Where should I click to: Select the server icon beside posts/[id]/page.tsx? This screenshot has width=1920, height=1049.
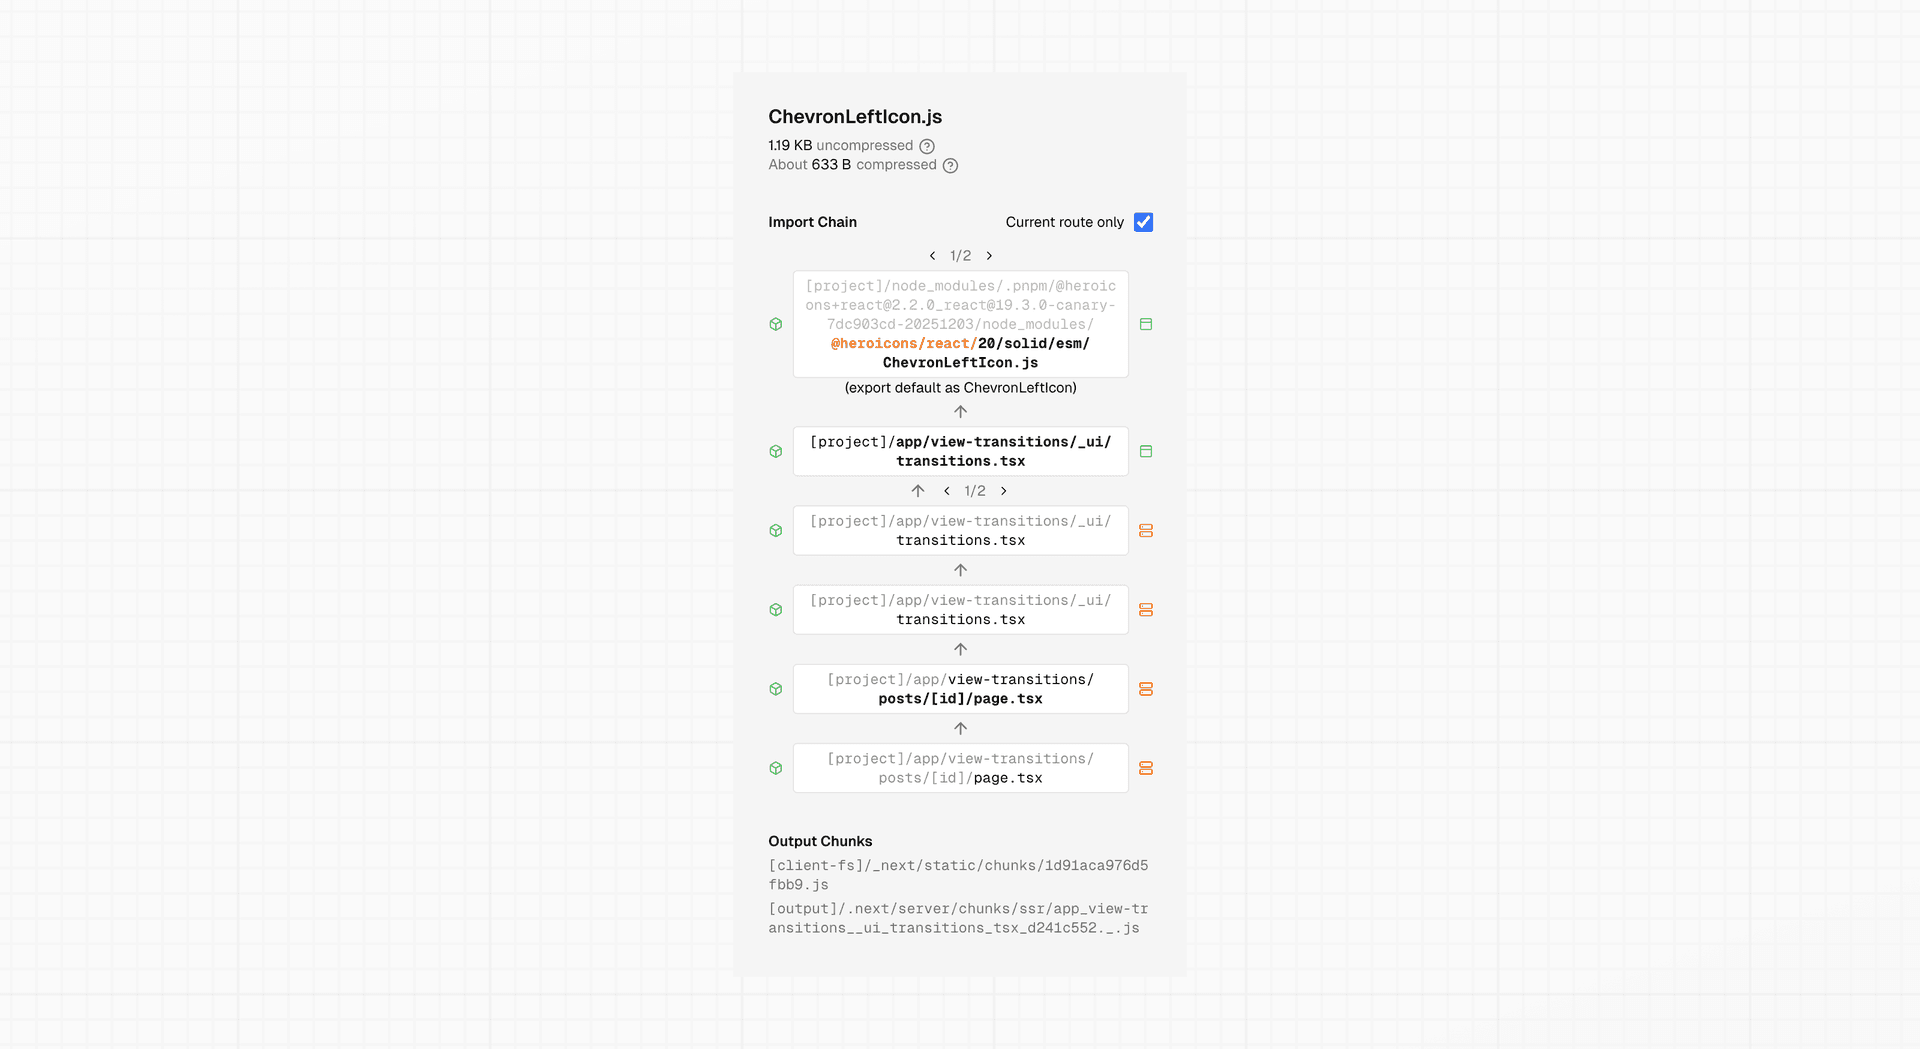[1146, 689]
